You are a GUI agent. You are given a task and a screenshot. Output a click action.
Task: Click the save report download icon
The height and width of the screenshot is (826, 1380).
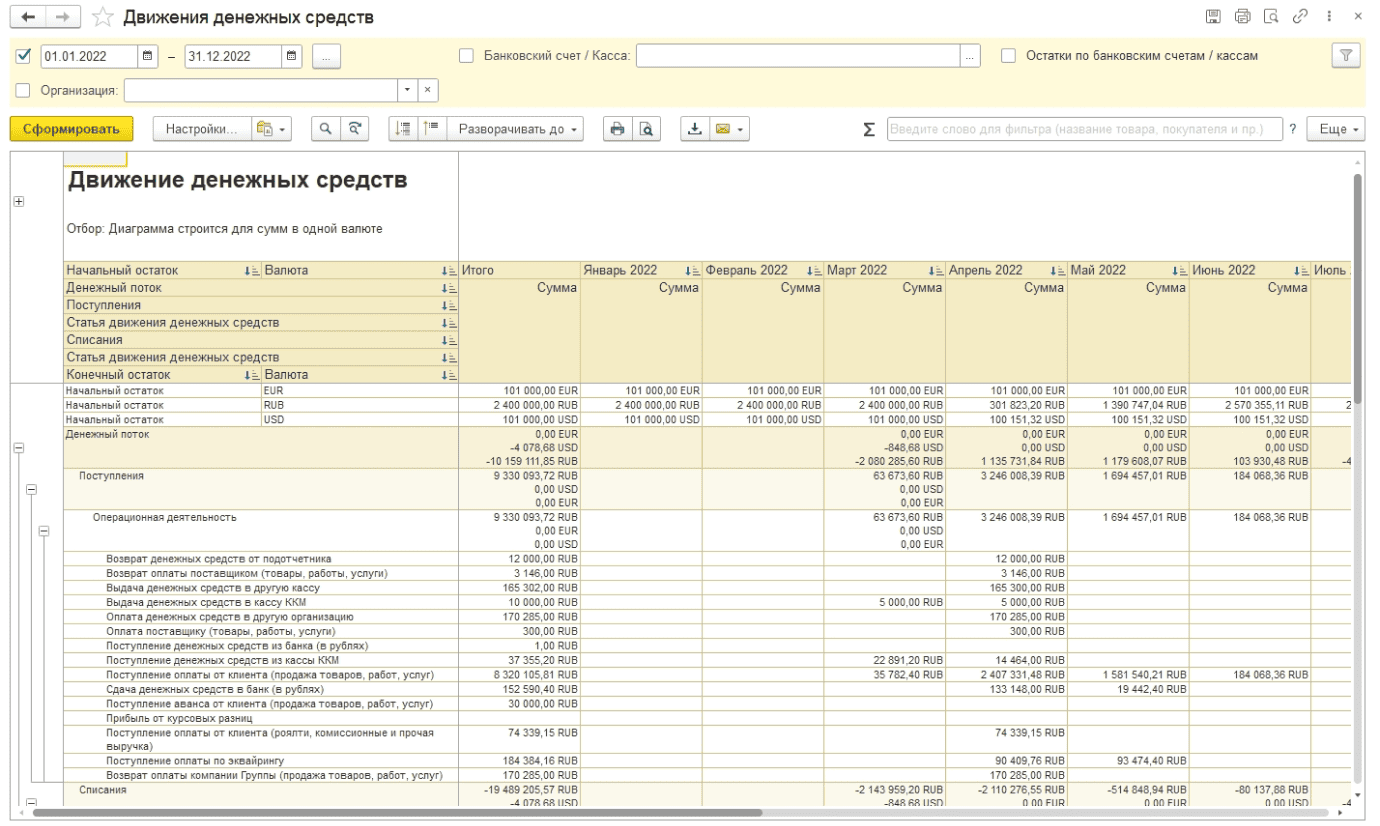[x=695, y=129]
